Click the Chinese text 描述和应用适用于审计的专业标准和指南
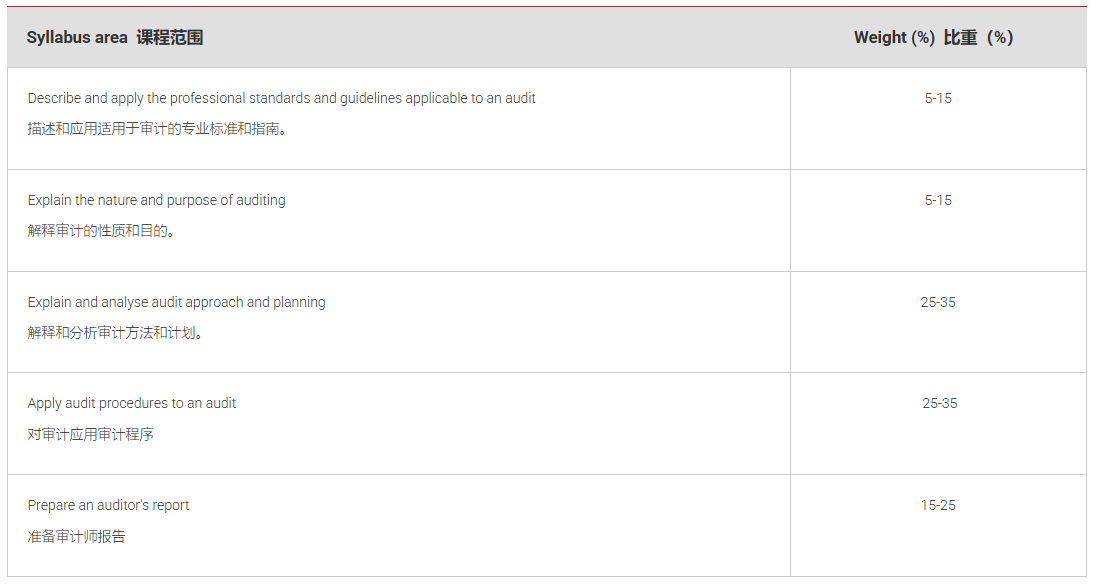Image resolution: width=1095 pixels, height=584 pixels. [x=157, y=129]
